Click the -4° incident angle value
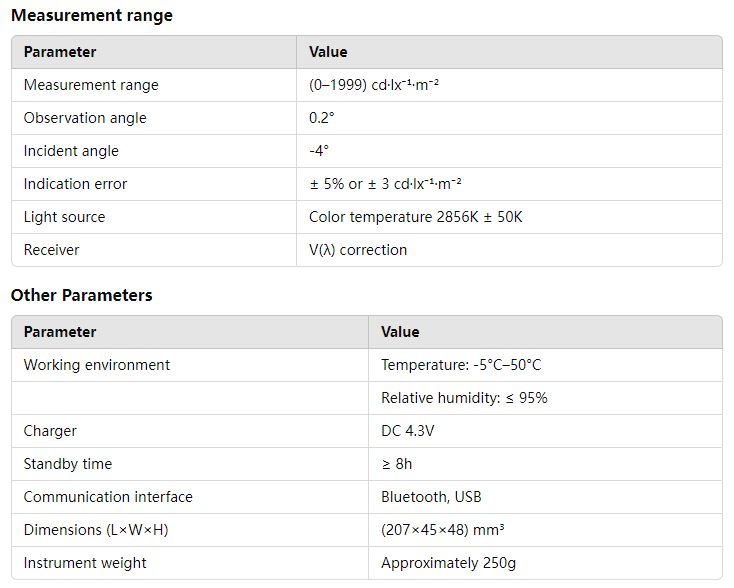 [x=319, y=151]
